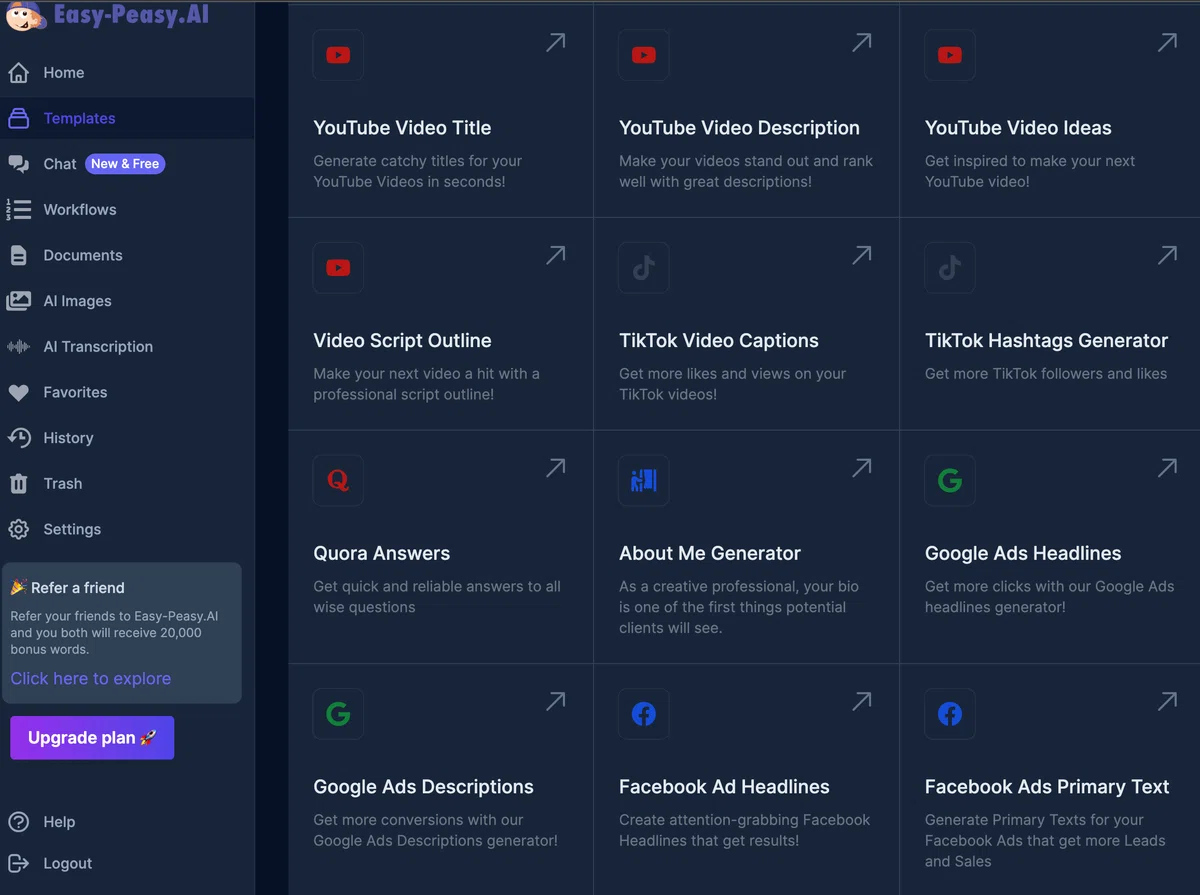Viewport: 1200px width, 895px height.
Task: Click the Trash bin icon in sidebar
Action: click(18, 484)
